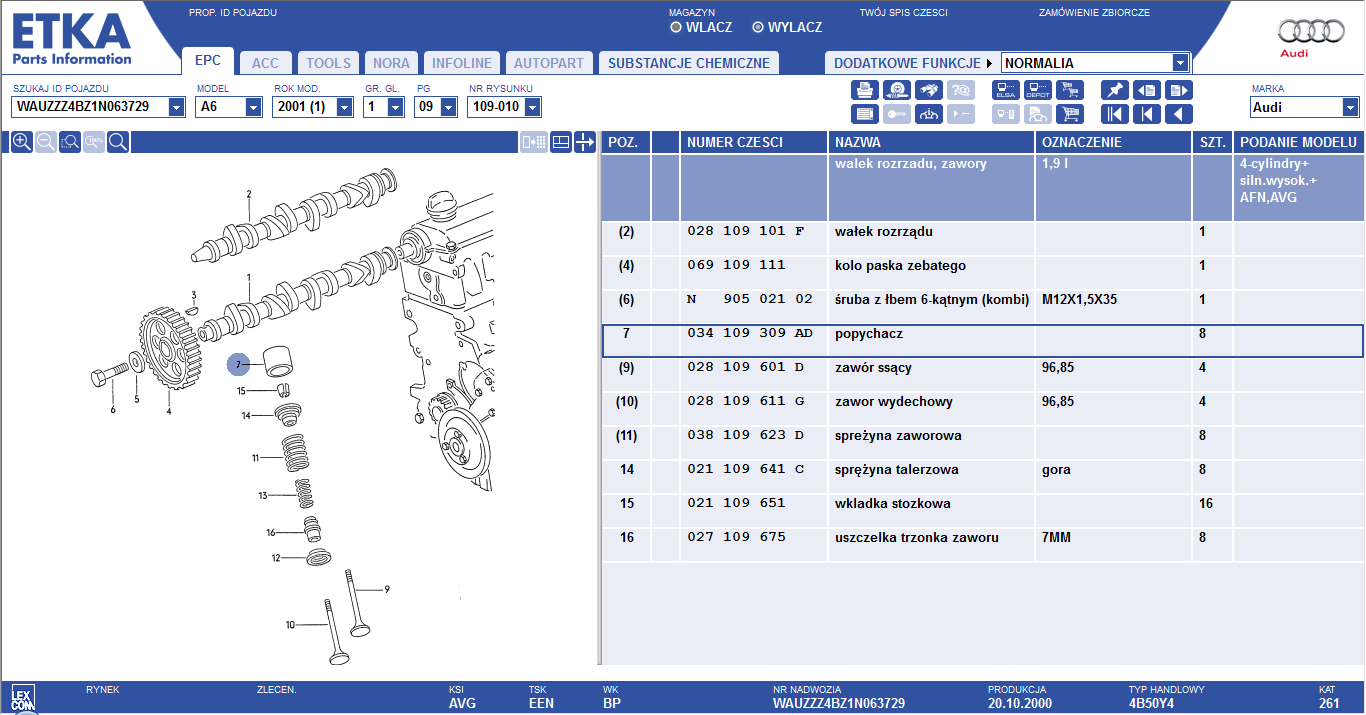Toggle the split panel layout icon
Viewport: 1366px width, 715px height.
561,142
